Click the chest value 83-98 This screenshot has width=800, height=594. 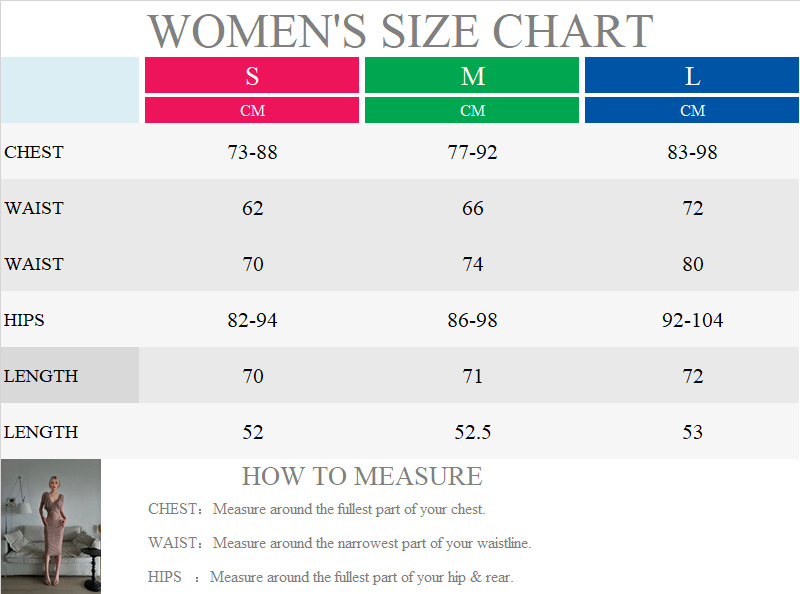692,153
